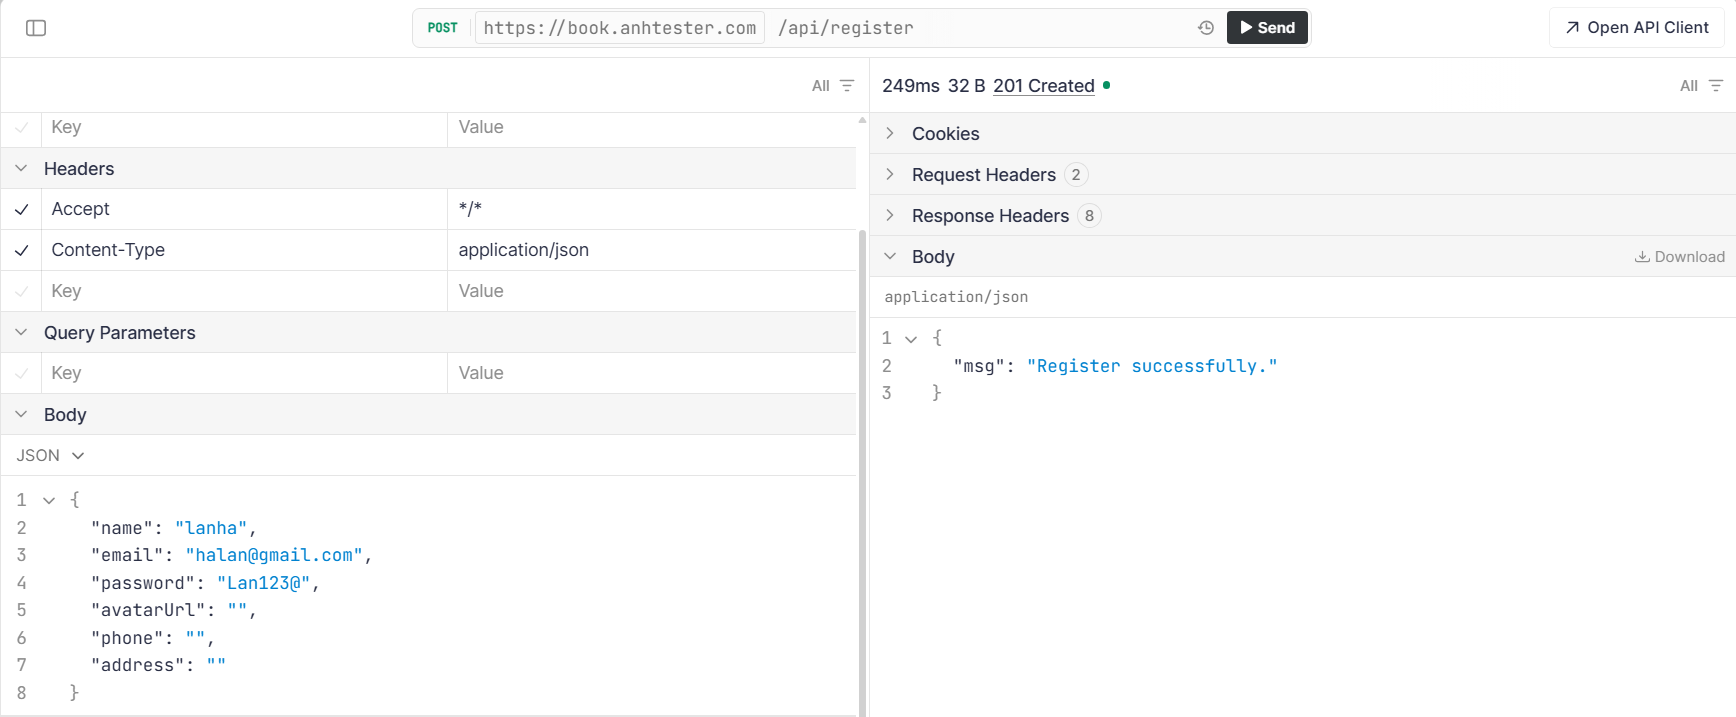Image resolution: width=1736 pixels, height=717 pixels.
Task: Disable the Content-Type header checkbox
Action: [x=21, y=251]
